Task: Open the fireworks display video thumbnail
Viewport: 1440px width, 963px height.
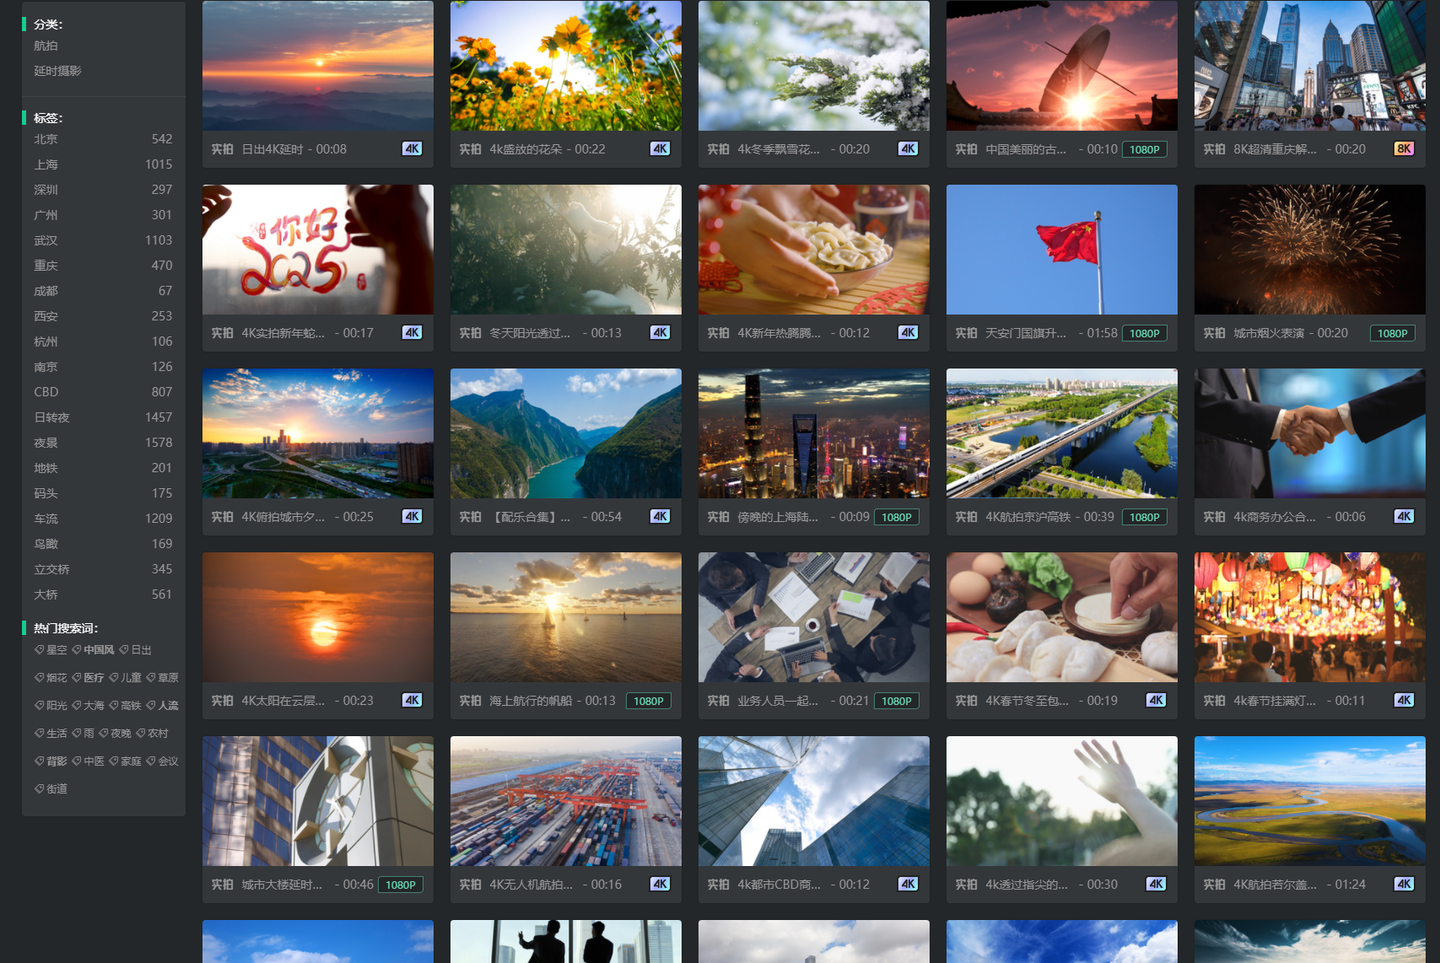Action: pos(1310,250)
